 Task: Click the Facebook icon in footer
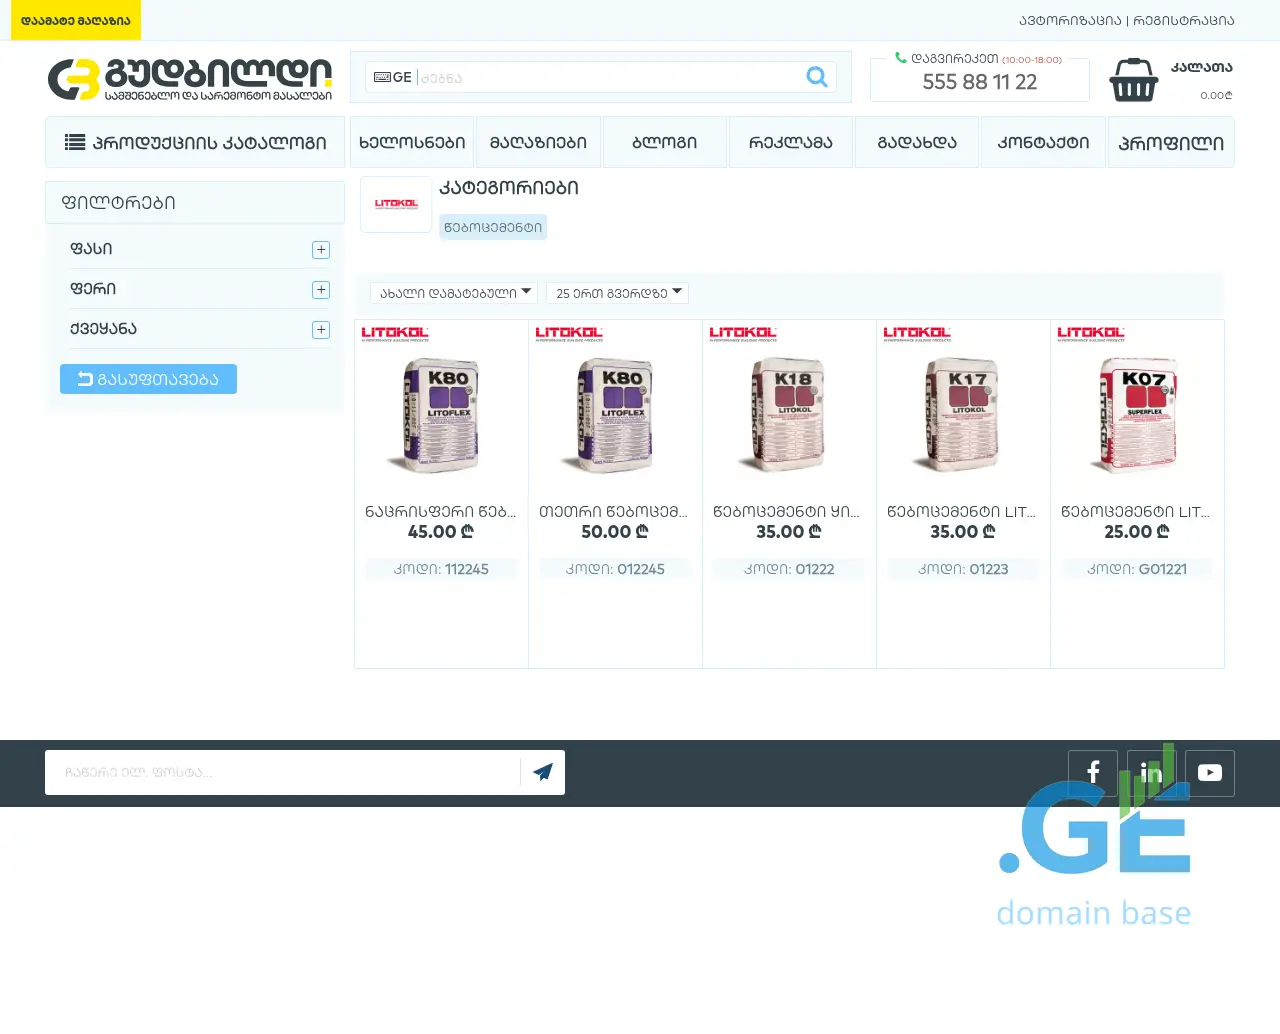click(x=1093, y=773)
